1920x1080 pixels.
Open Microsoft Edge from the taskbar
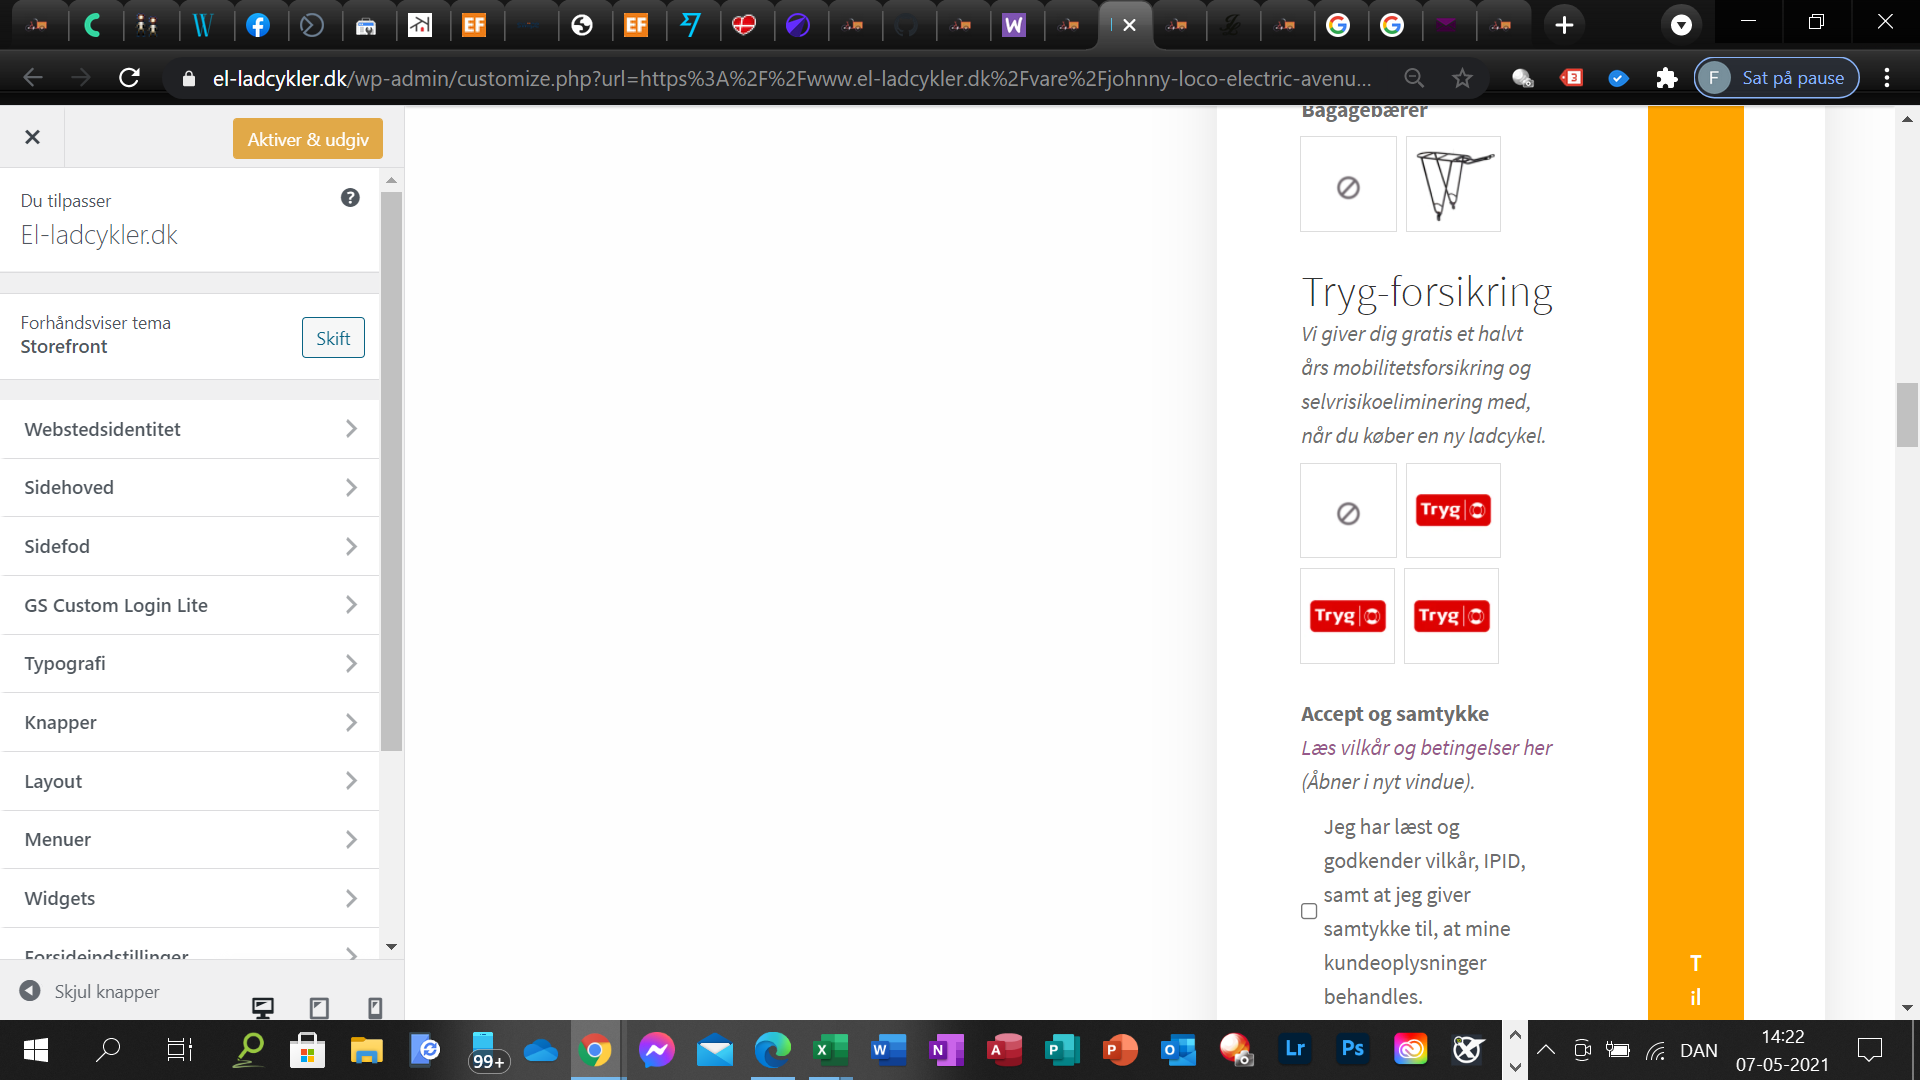pyautogui.click(x=772, y=1050)
